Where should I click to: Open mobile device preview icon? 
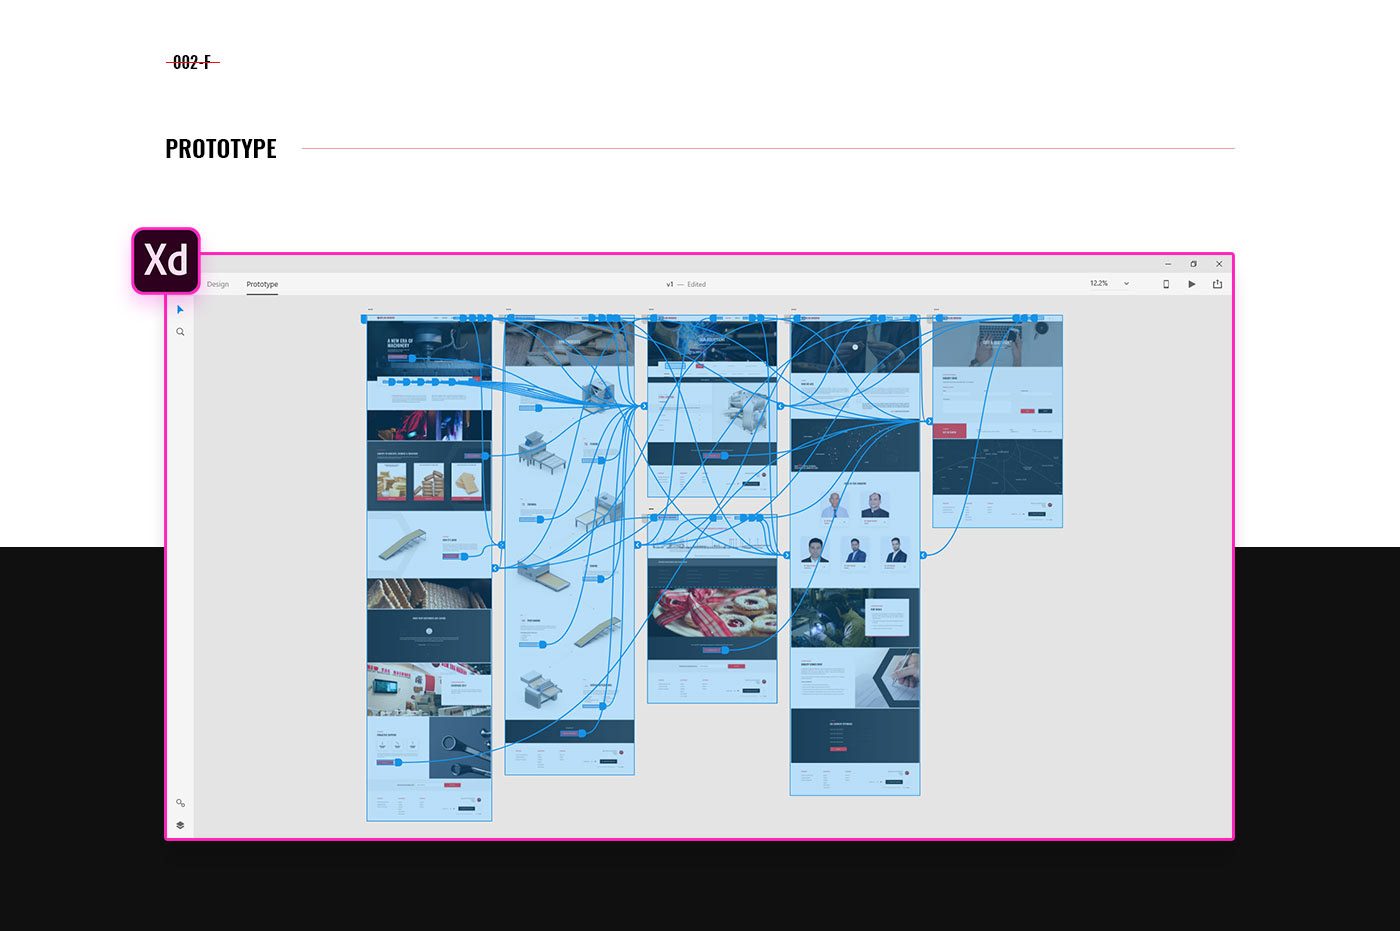click(x=1166, y=284)
